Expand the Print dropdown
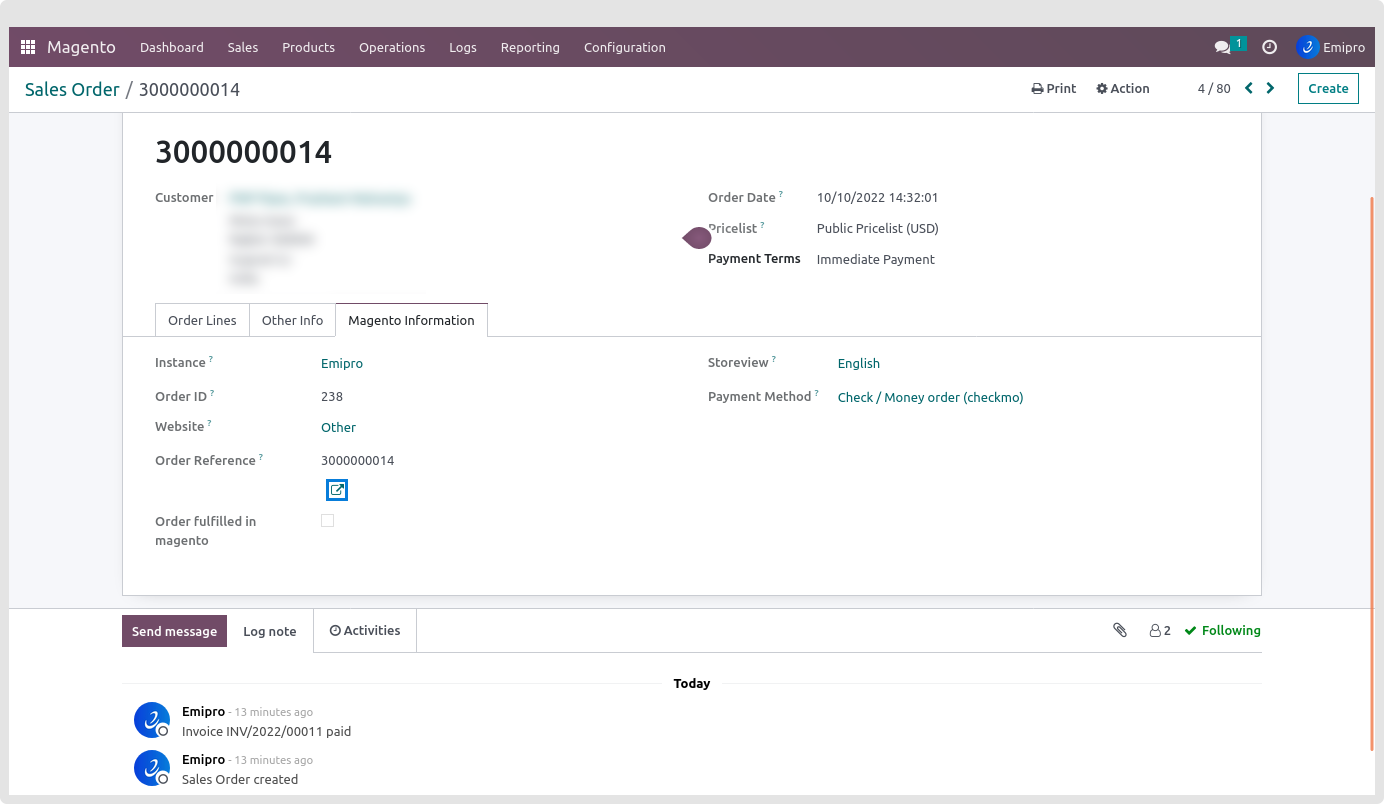This screenshot has width=1384, height=804. 1054,88
